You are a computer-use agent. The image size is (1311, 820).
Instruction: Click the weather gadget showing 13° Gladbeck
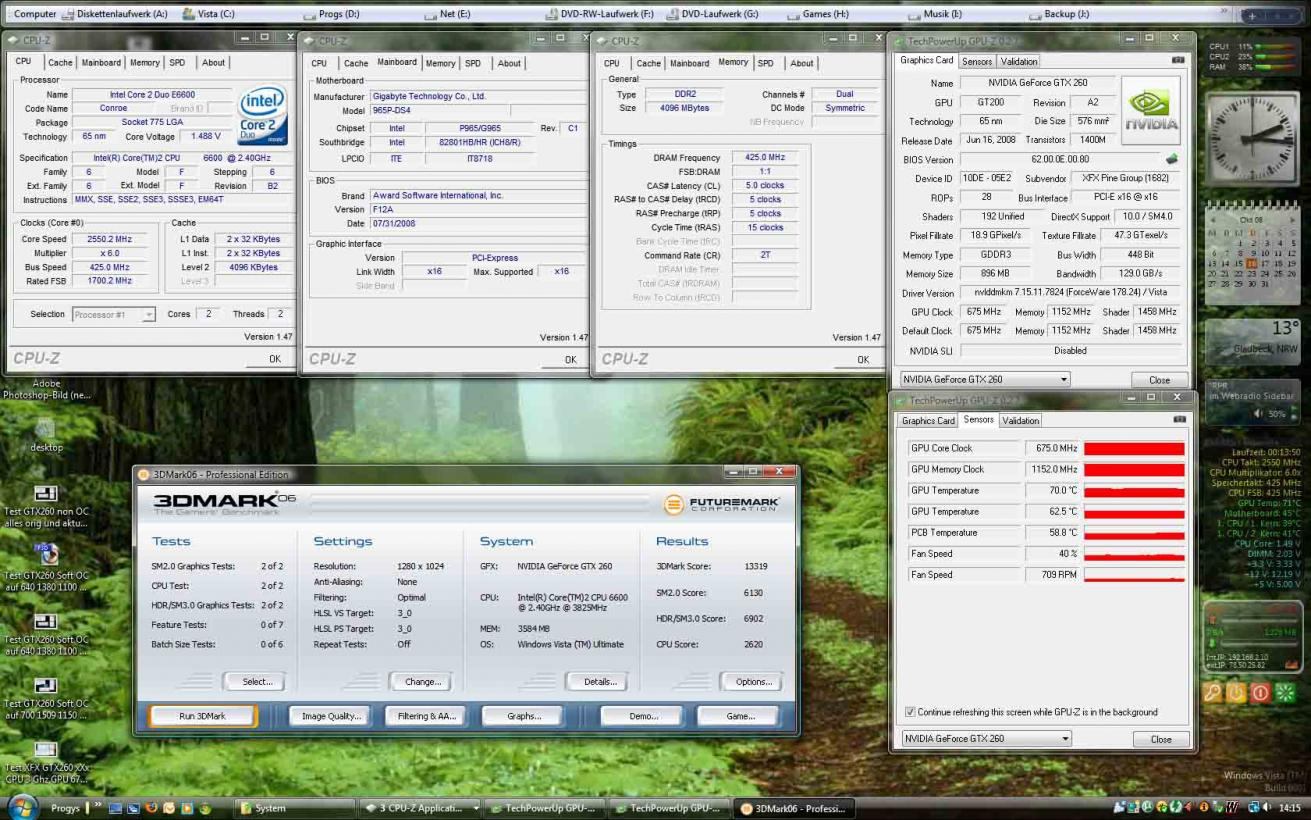pos(1254,341)
